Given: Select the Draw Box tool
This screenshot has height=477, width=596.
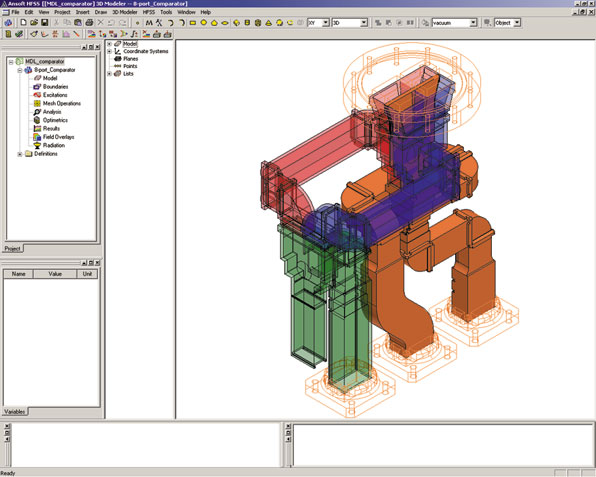Looking at the screenshot, I should tap(236, 23).
